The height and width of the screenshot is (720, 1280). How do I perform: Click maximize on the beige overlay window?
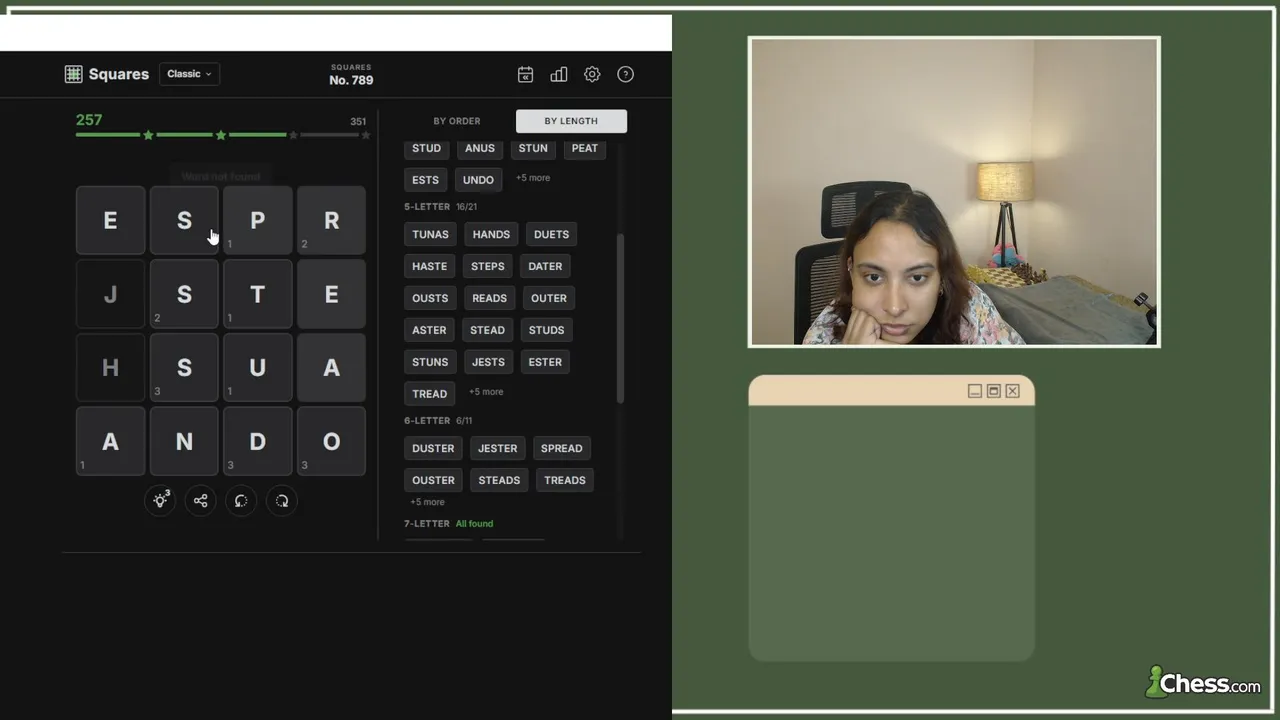coord(994,391)
